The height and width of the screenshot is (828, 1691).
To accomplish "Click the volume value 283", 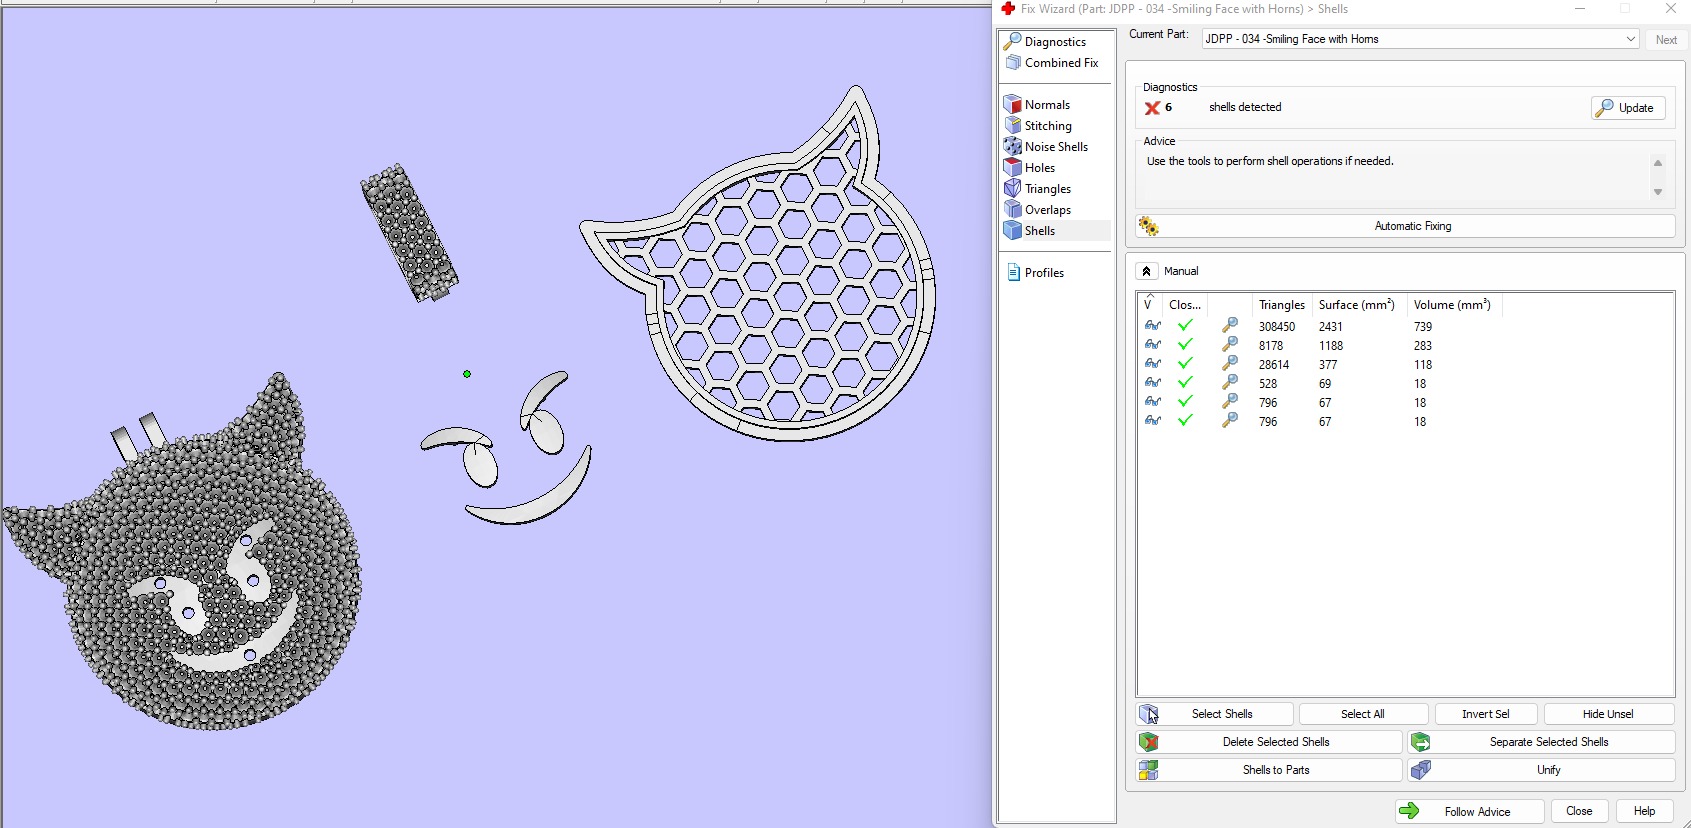I will tap(1423, 346).
